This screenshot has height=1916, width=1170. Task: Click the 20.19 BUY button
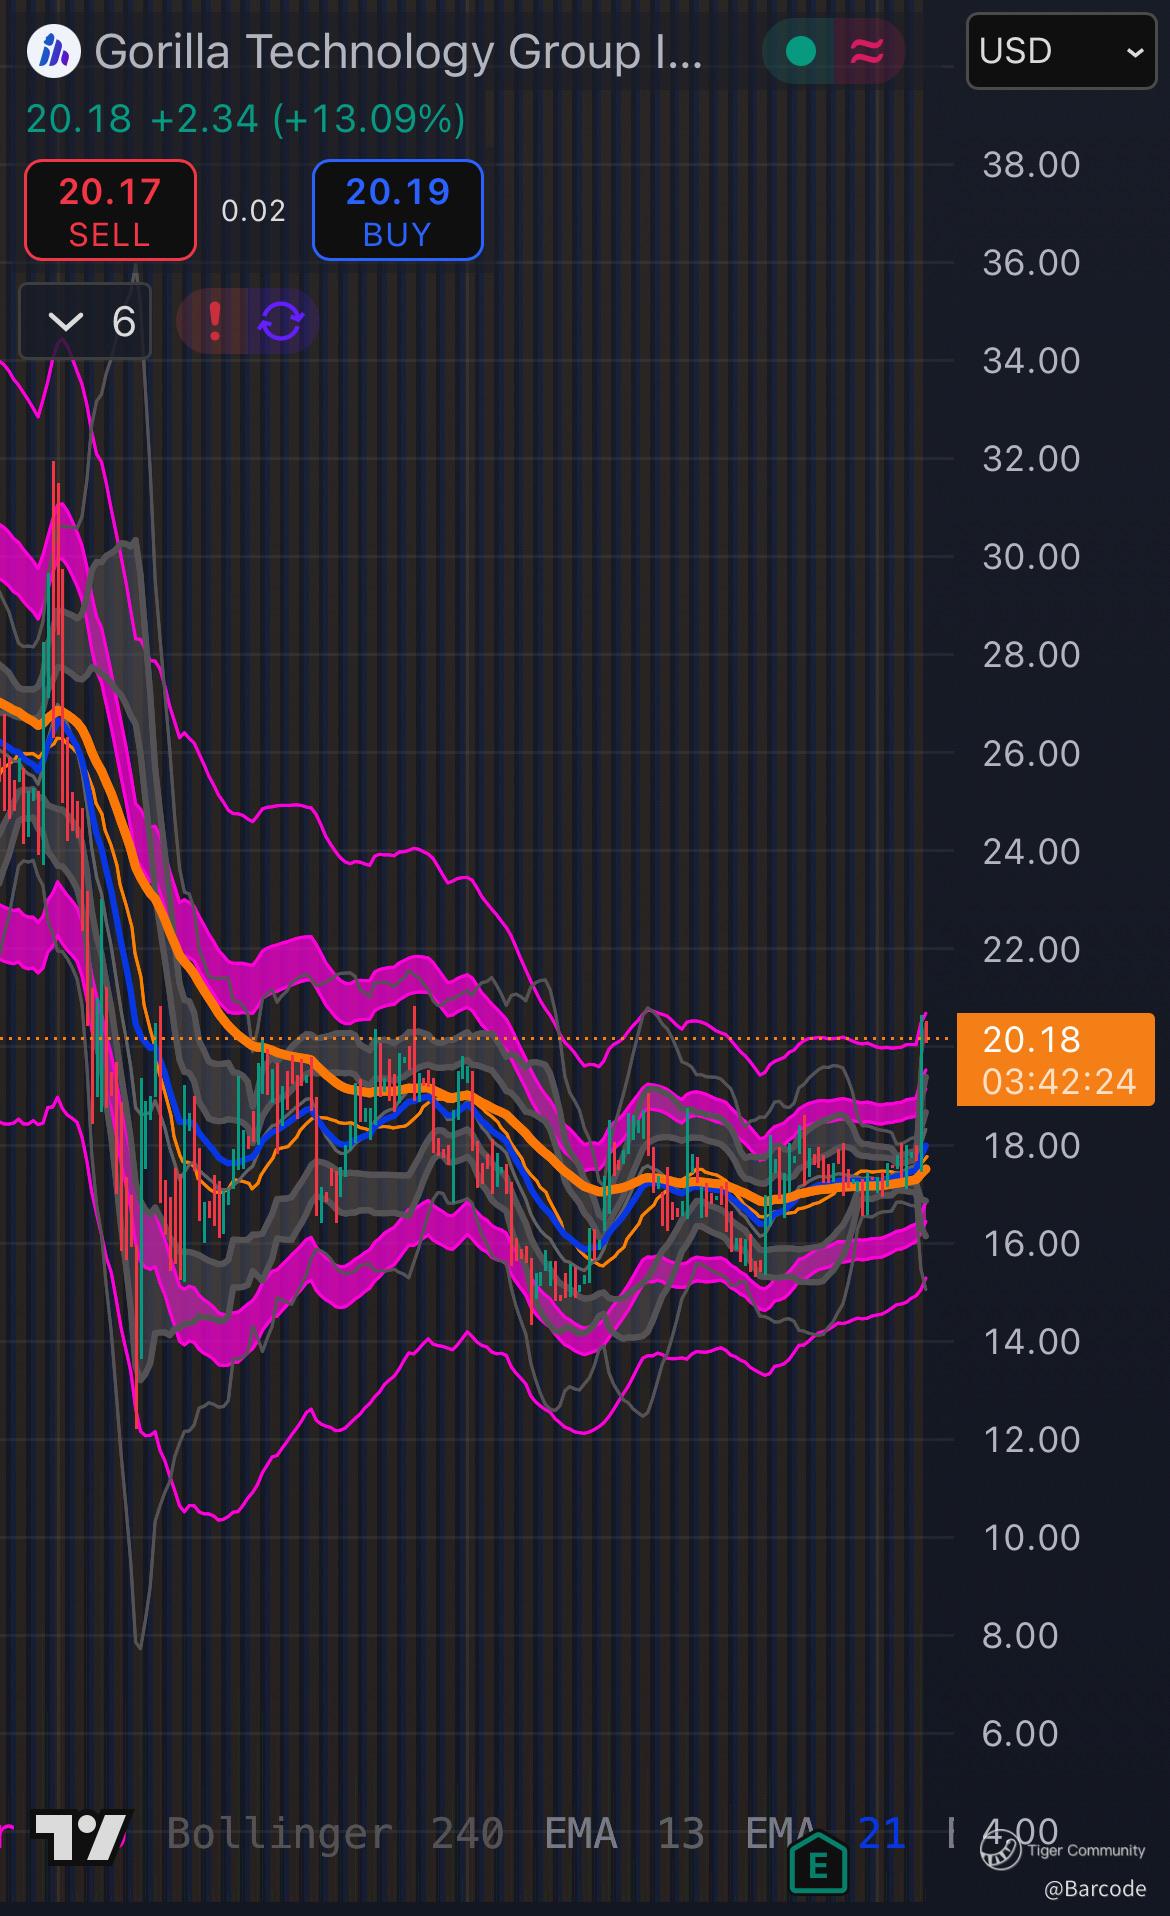(398, 210)
